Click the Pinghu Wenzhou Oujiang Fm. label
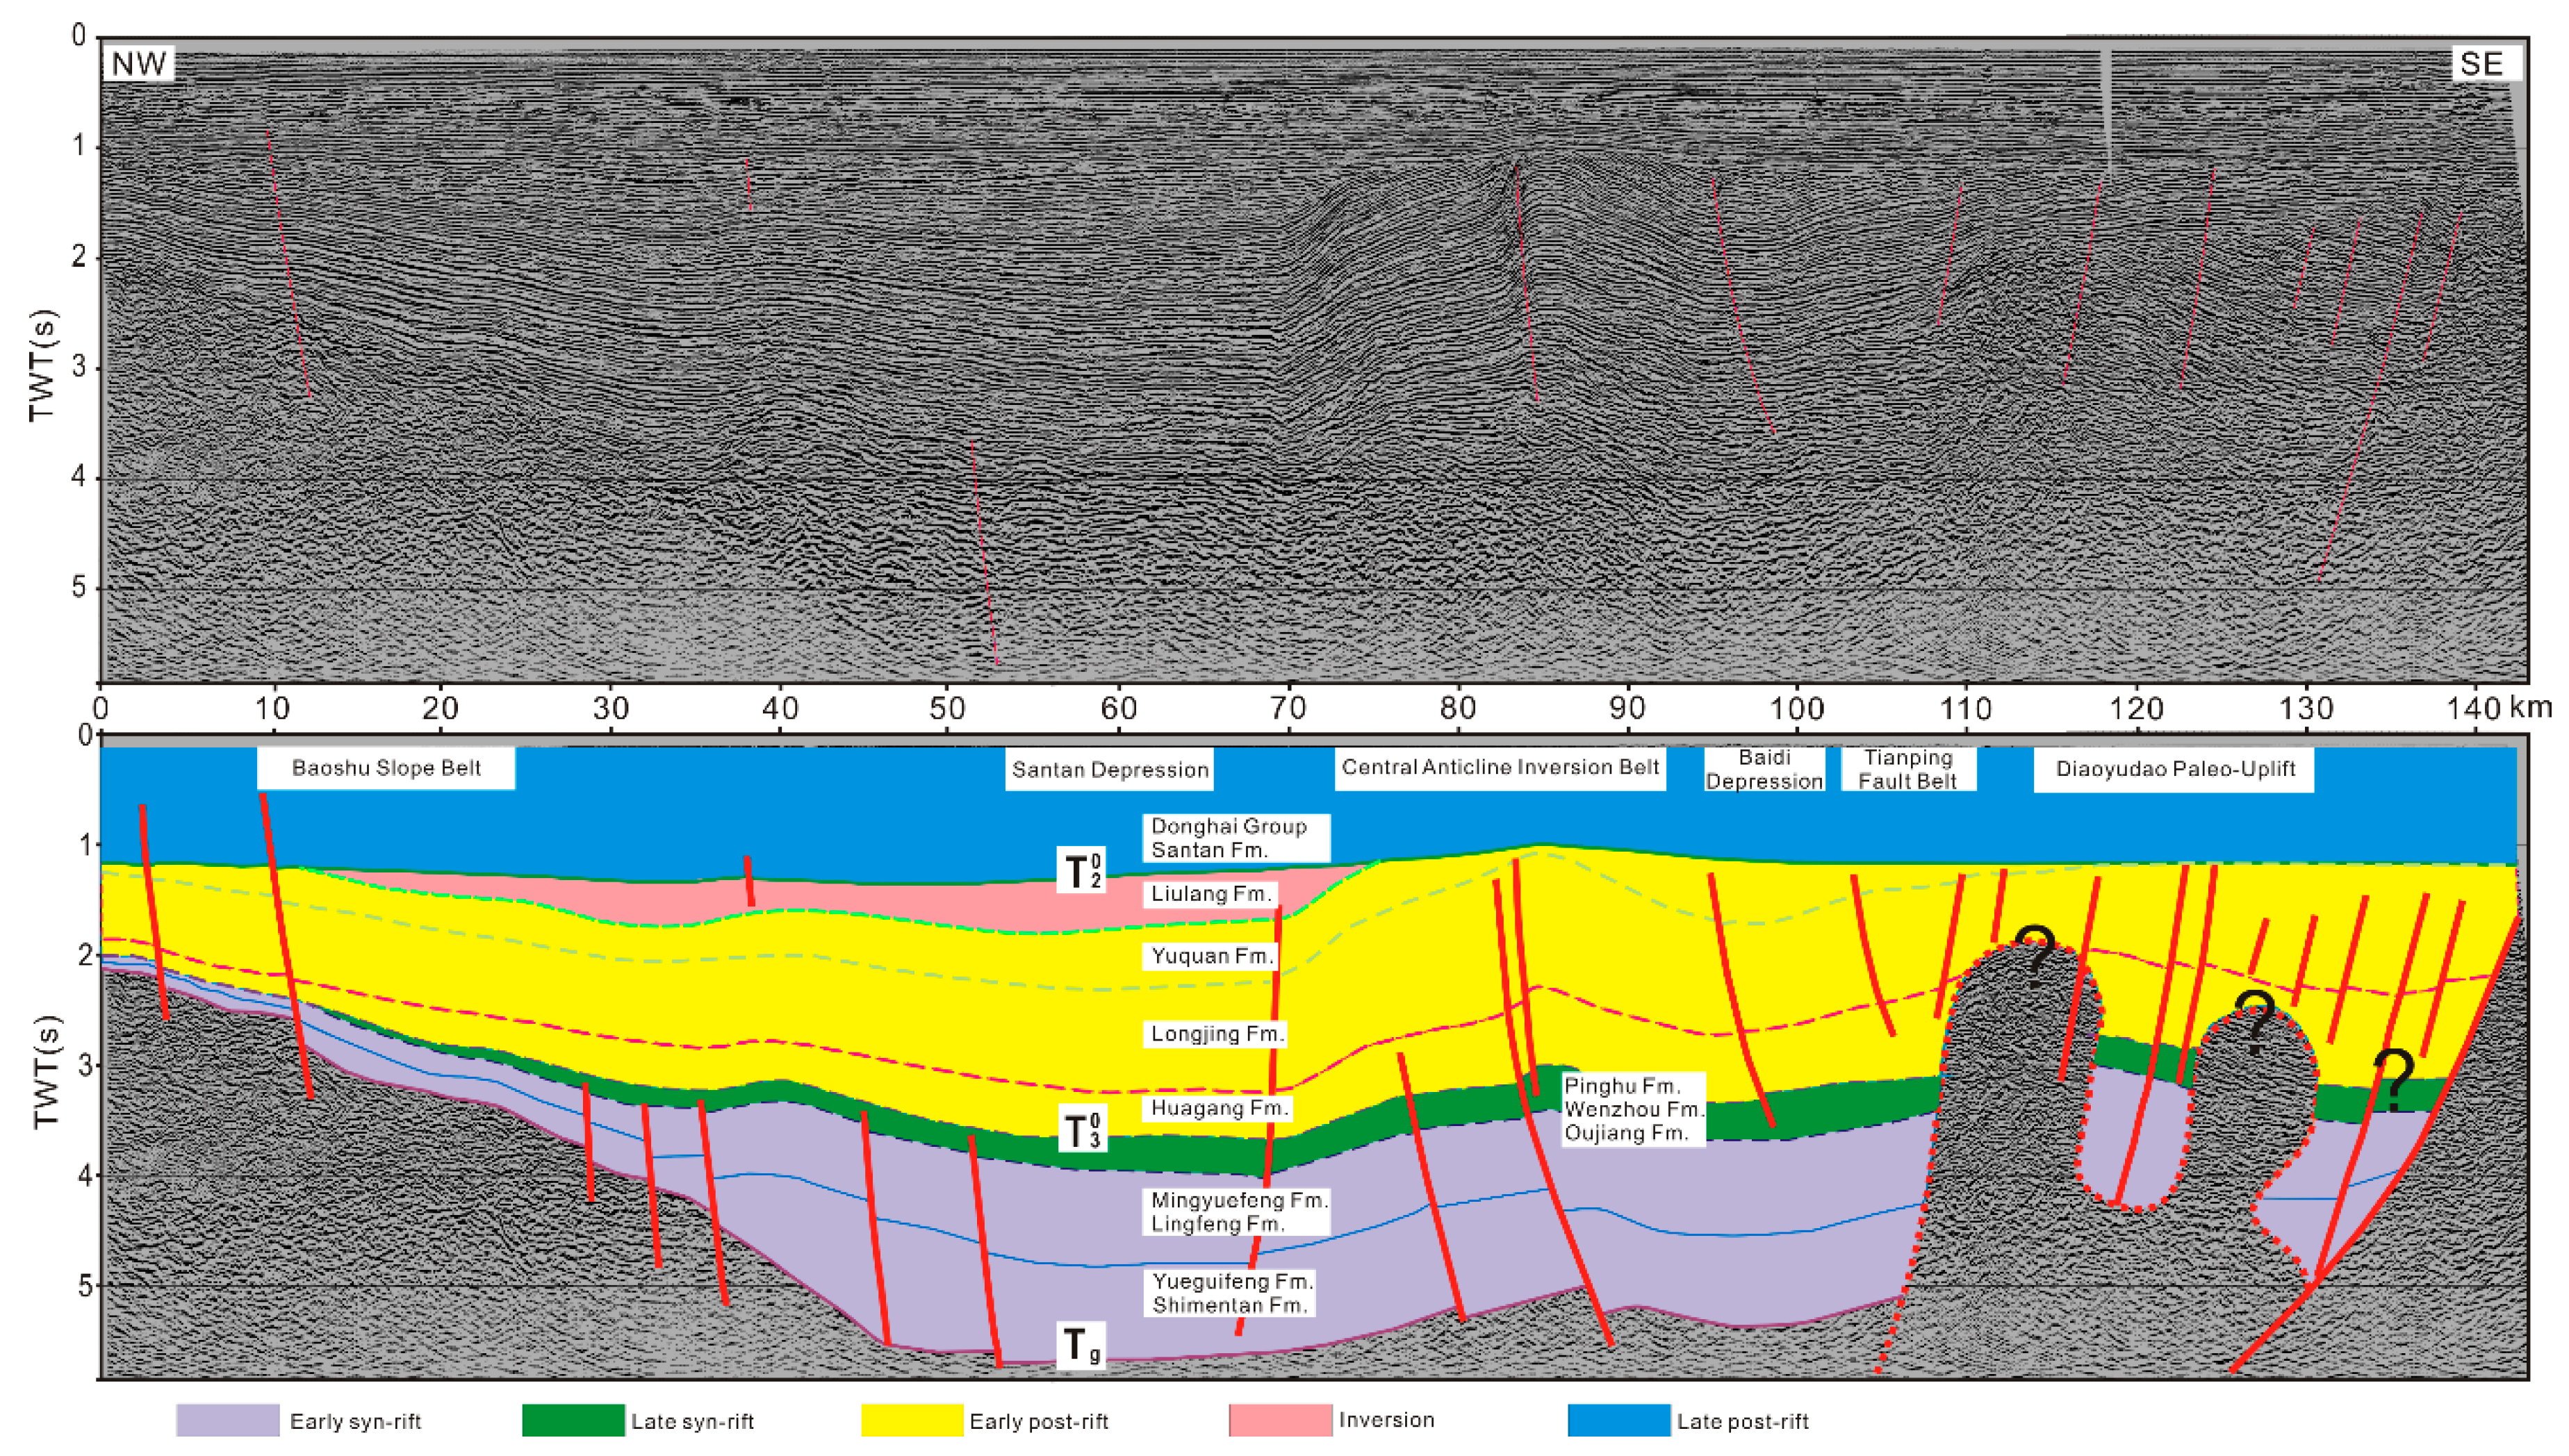The height and width of the screenshot is (1456, 2569). 1633,1109
